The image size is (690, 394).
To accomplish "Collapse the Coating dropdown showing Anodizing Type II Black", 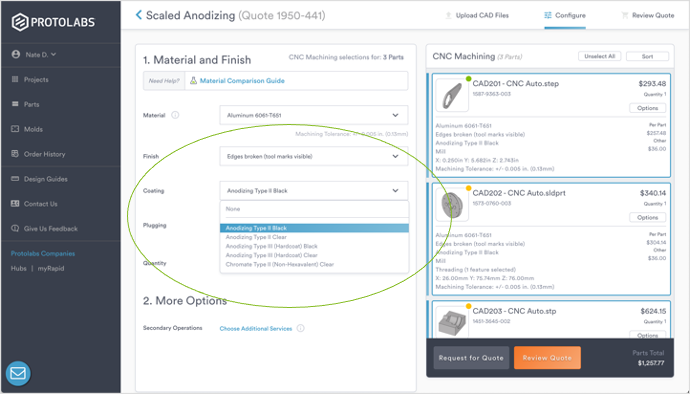I will tap(314, 191).
